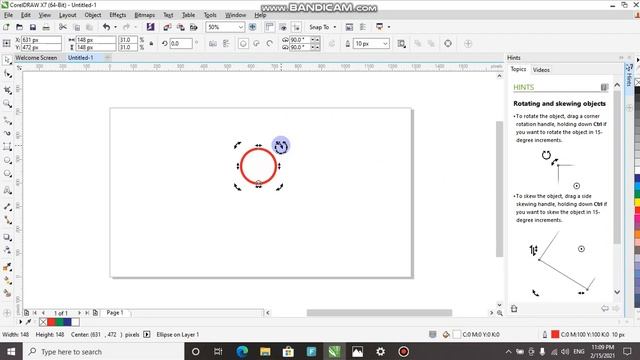Toggle Show Guidelines button
Image resolution: width=640 pixels, height=360 pixels.
(296, 27)
